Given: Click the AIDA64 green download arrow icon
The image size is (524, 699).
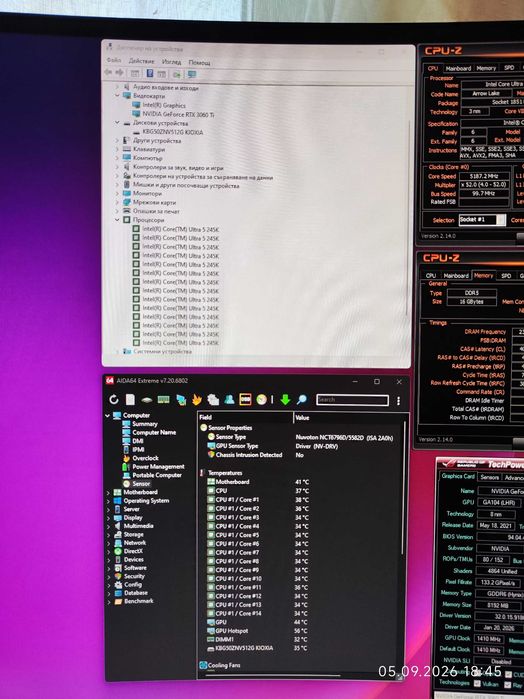Looking at the screenshot, I should [285, 399].
